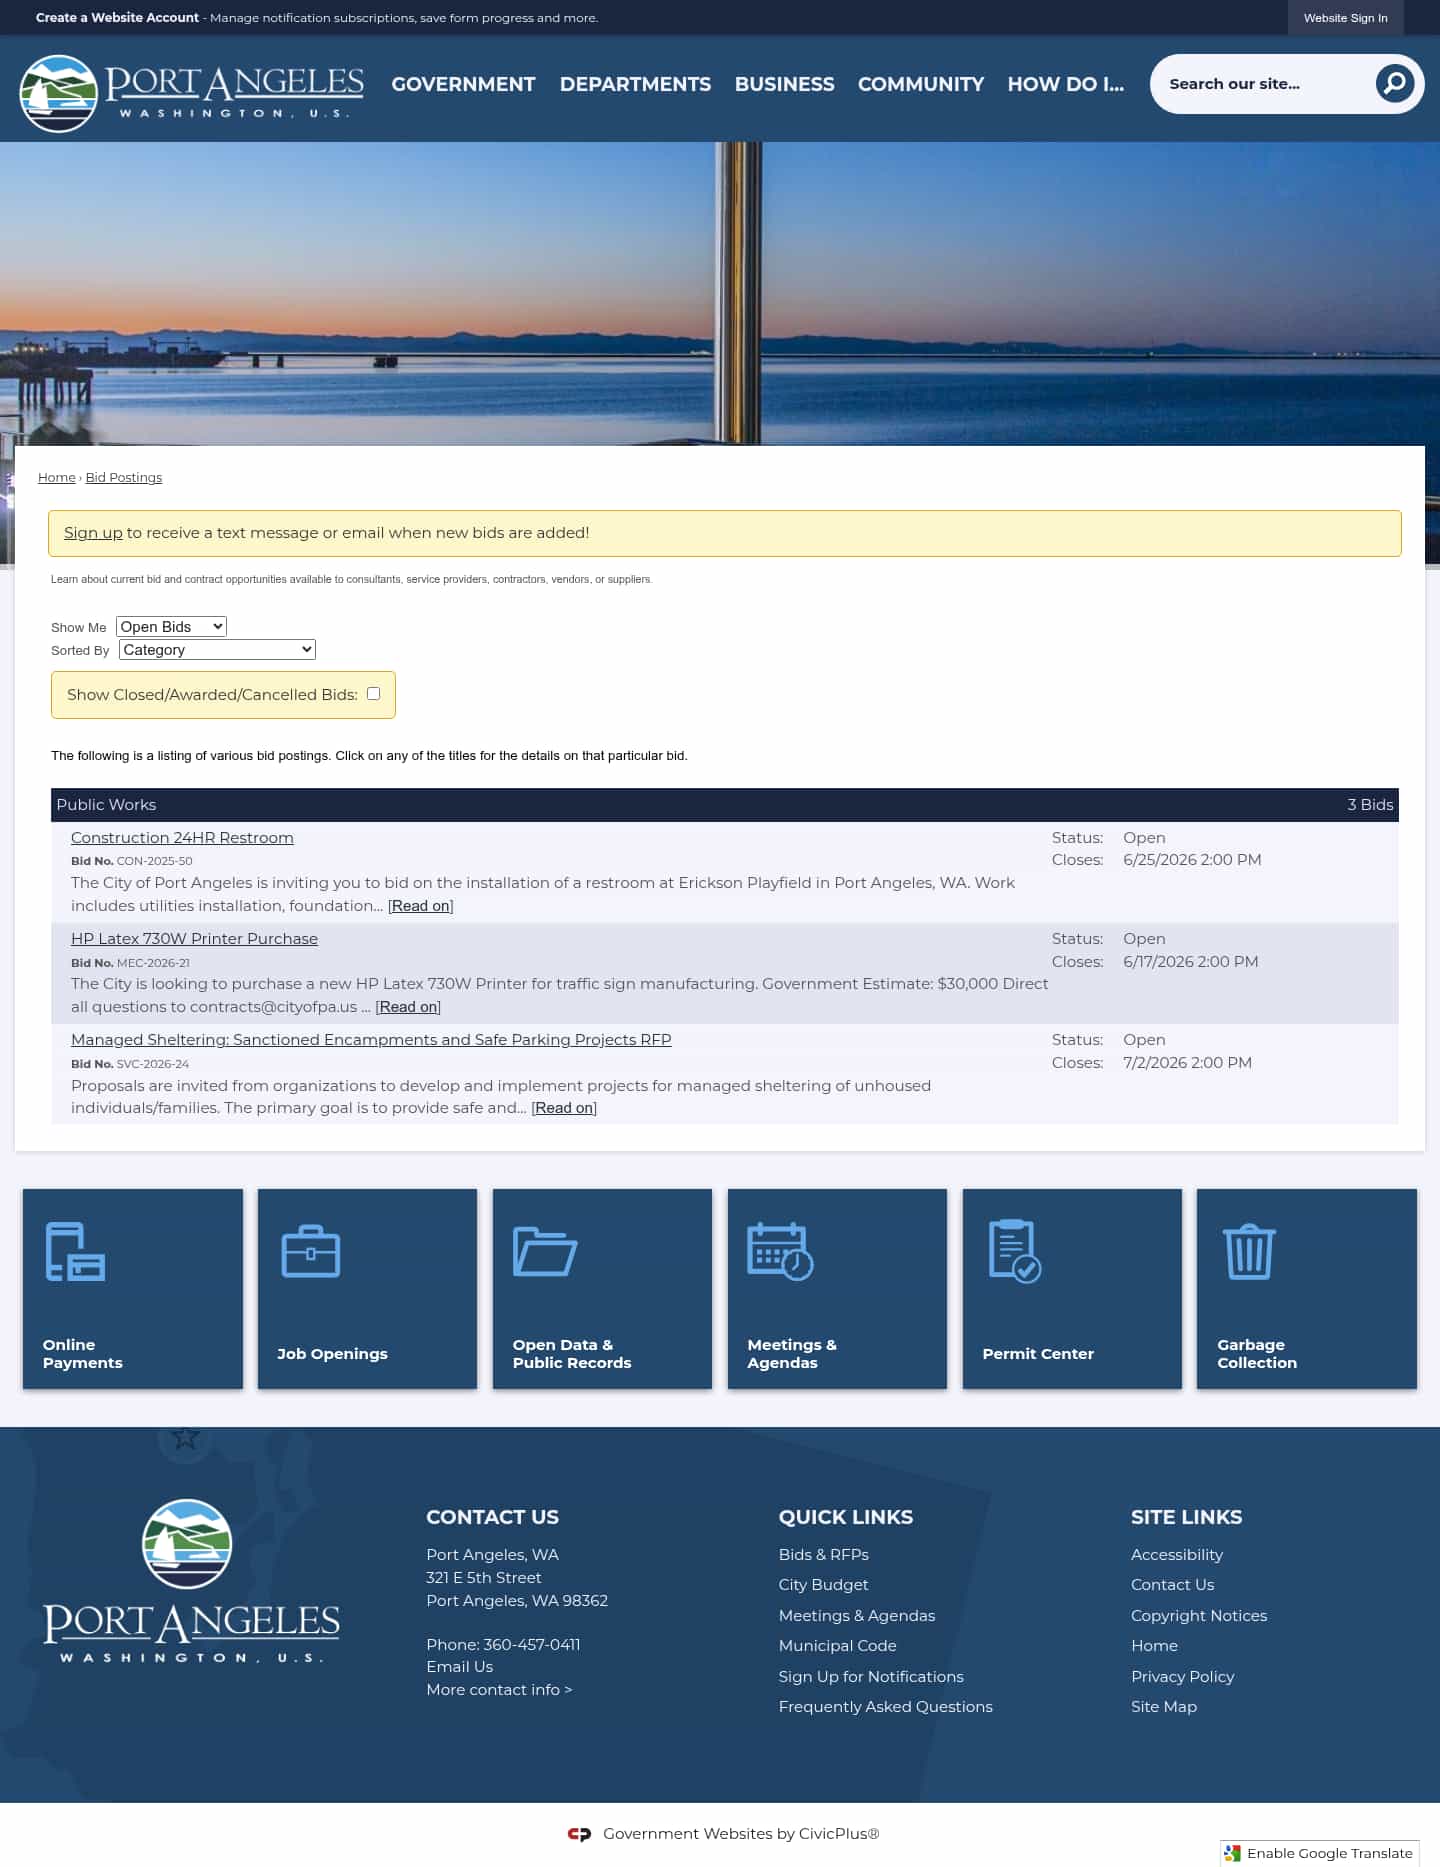Click Sign Up for Notifications link

[x=871, y=1677]
